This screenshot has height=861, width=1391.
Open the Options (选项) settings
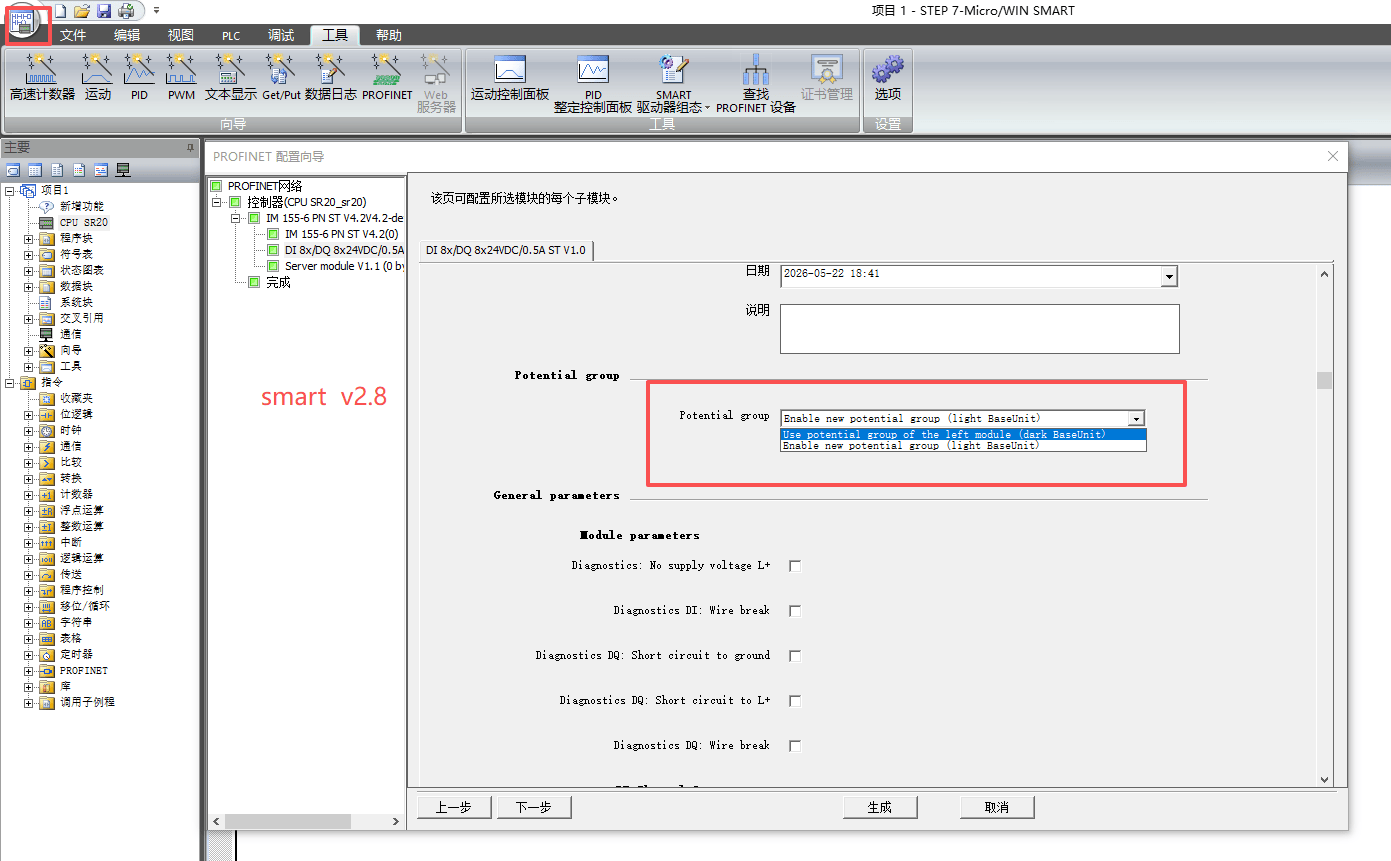888,78
